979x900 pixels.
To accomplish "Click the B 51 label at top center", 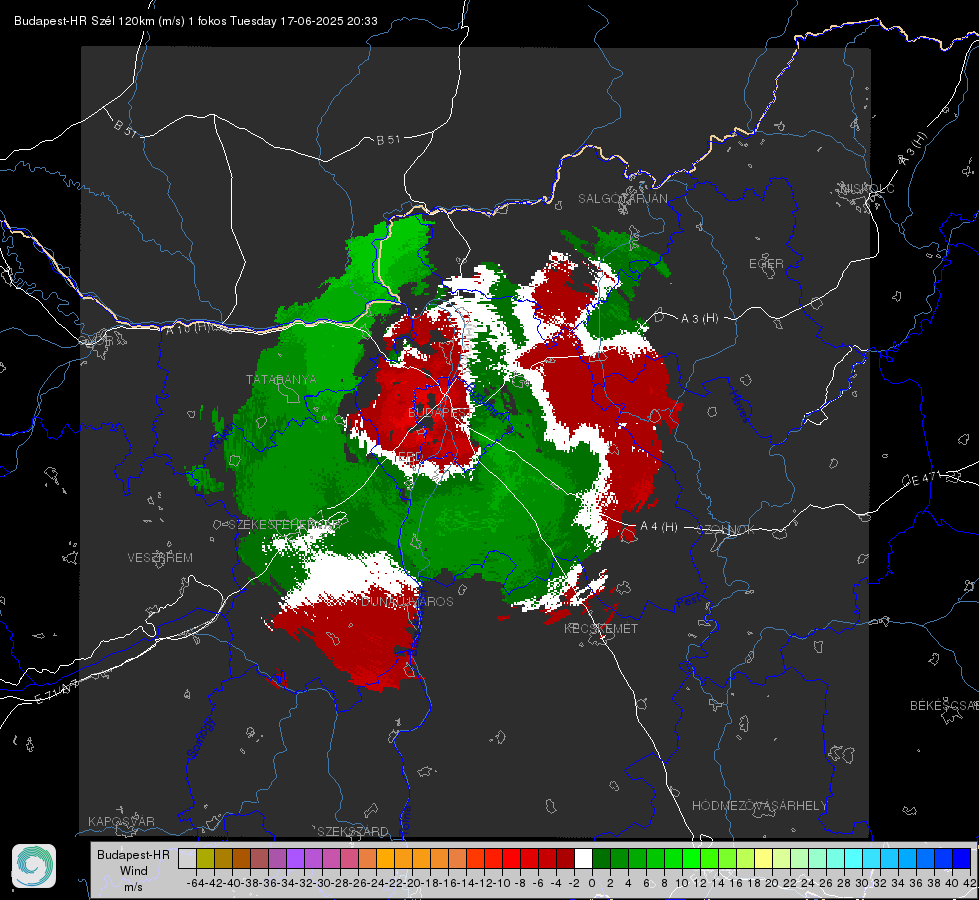I will 388,140.
